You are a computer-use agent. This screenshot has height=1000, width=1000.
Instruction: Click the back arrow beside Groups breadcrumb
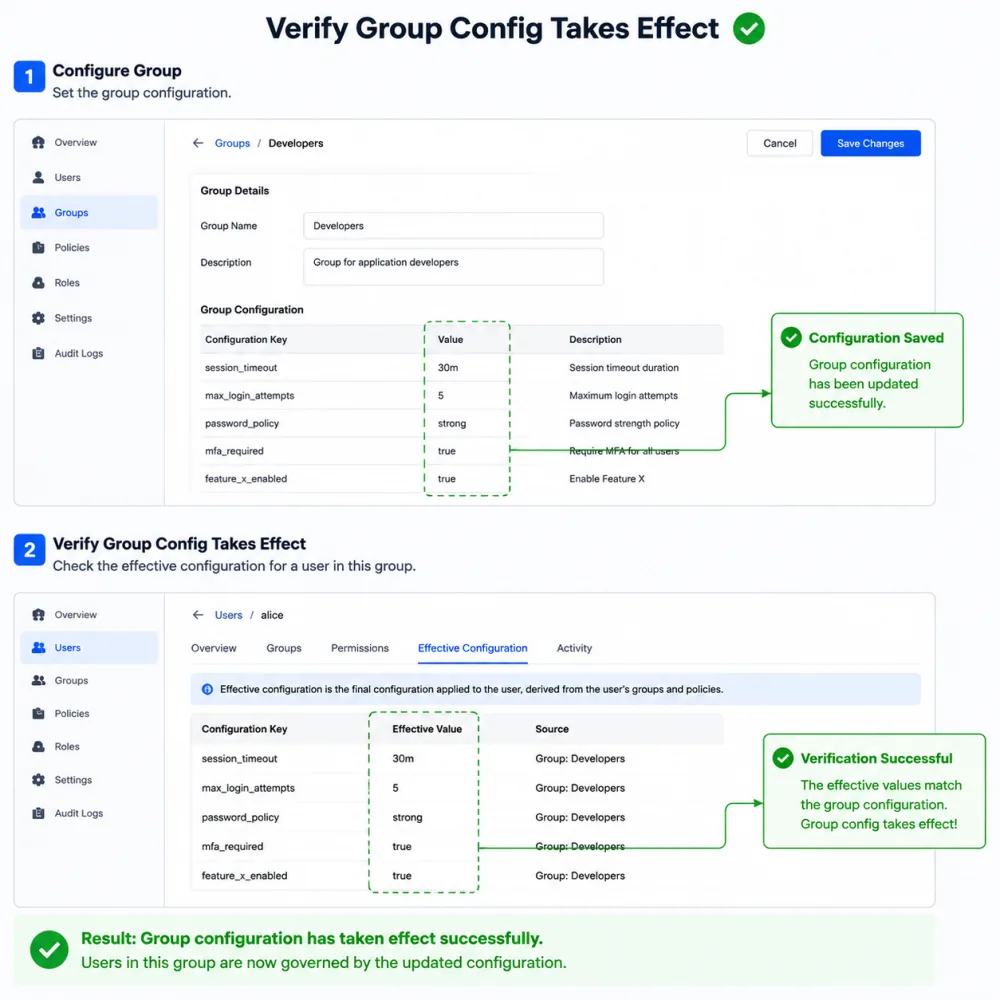point(198,143)
